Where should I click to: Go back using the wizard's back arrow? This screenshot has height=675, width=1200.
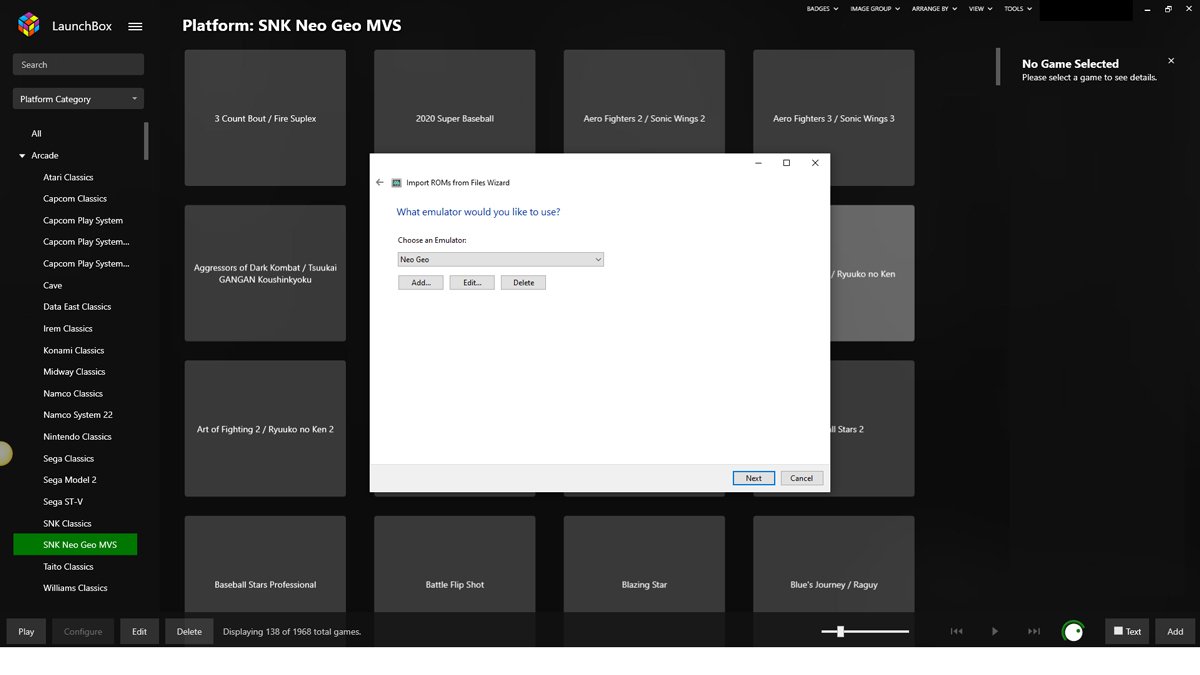point(380,183)
